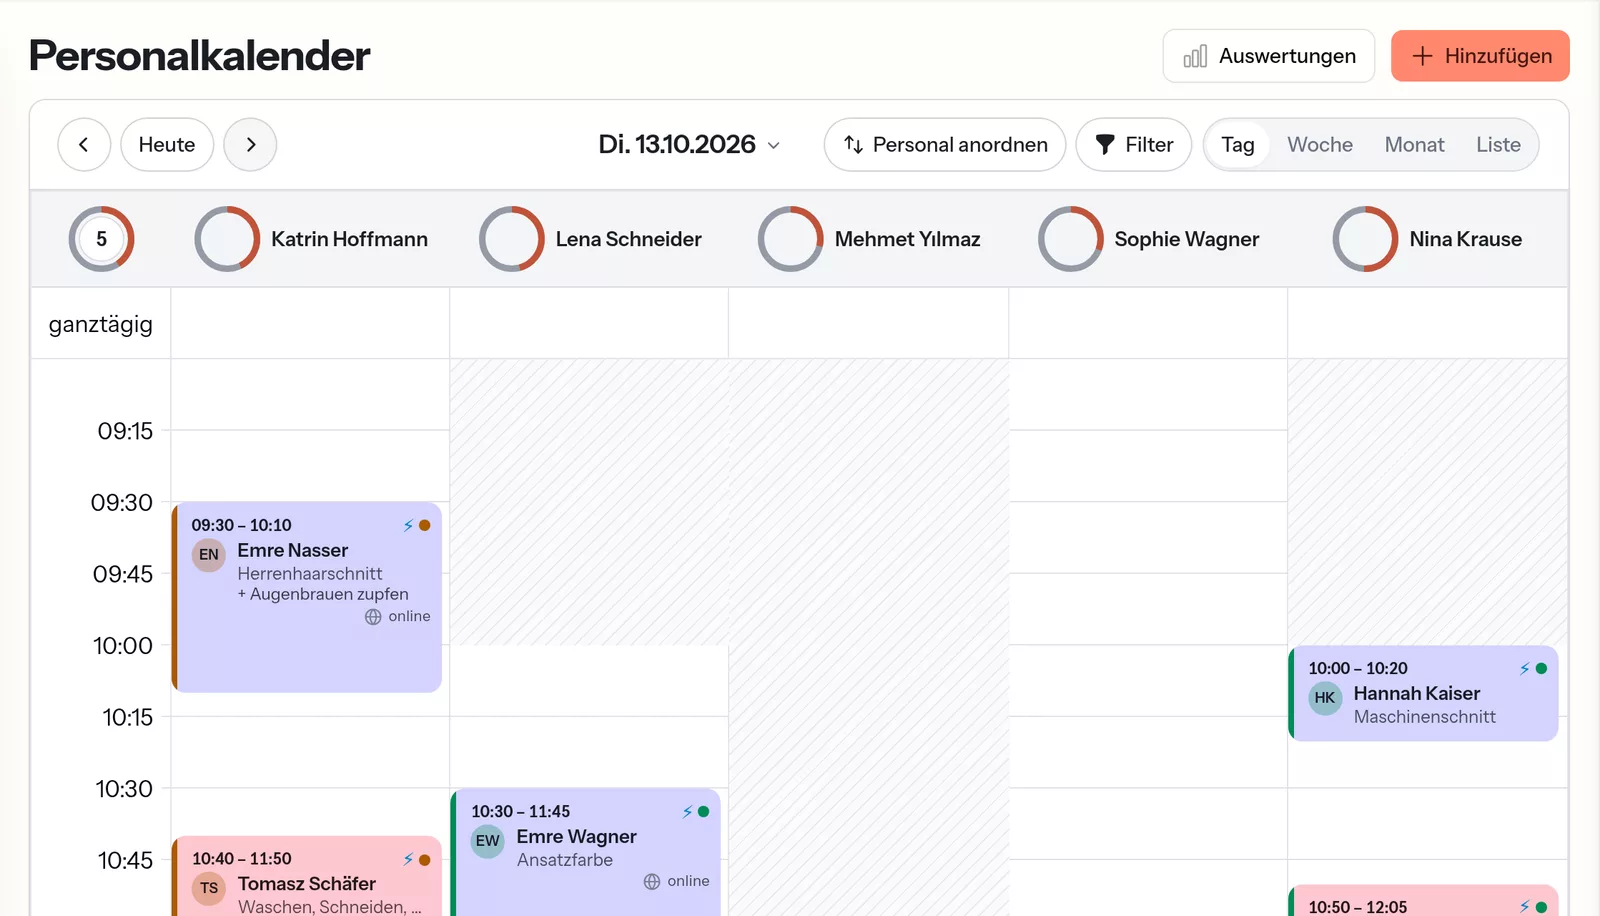
Task: Click the EW avatar of Emre Wagner
Action: [488, 841]
